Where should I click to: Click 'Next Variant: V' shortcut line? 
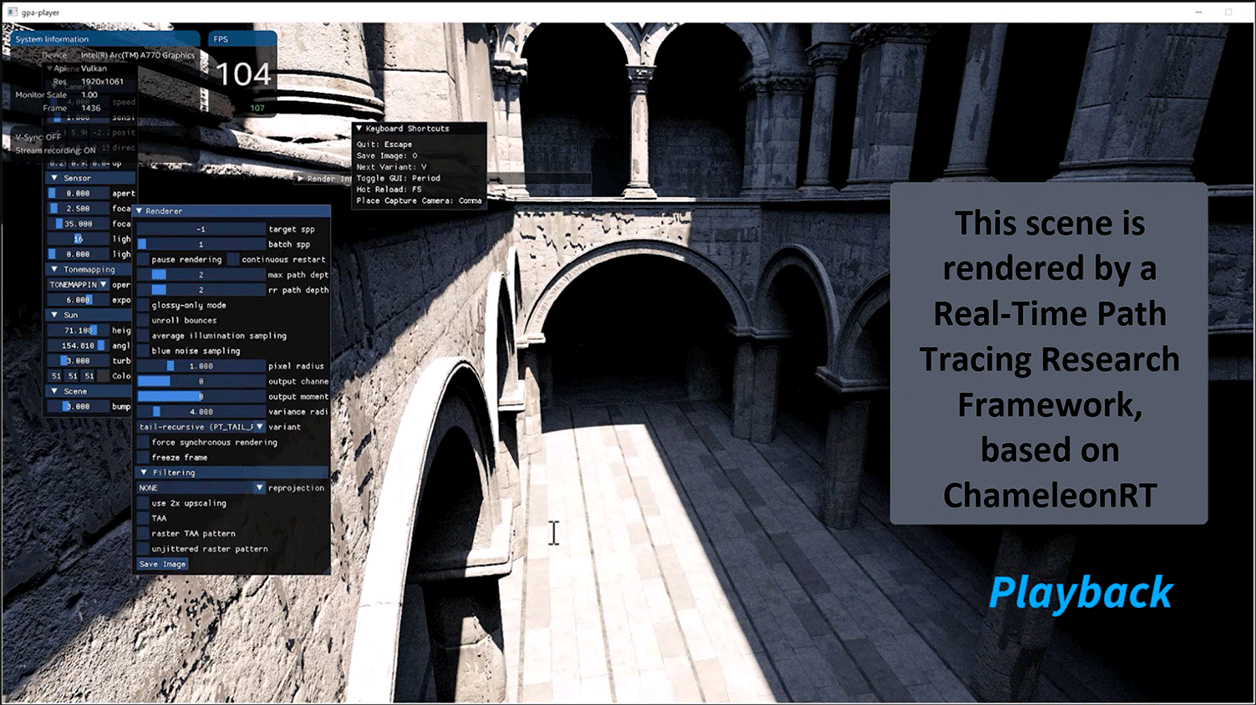[x=392, y=167]
